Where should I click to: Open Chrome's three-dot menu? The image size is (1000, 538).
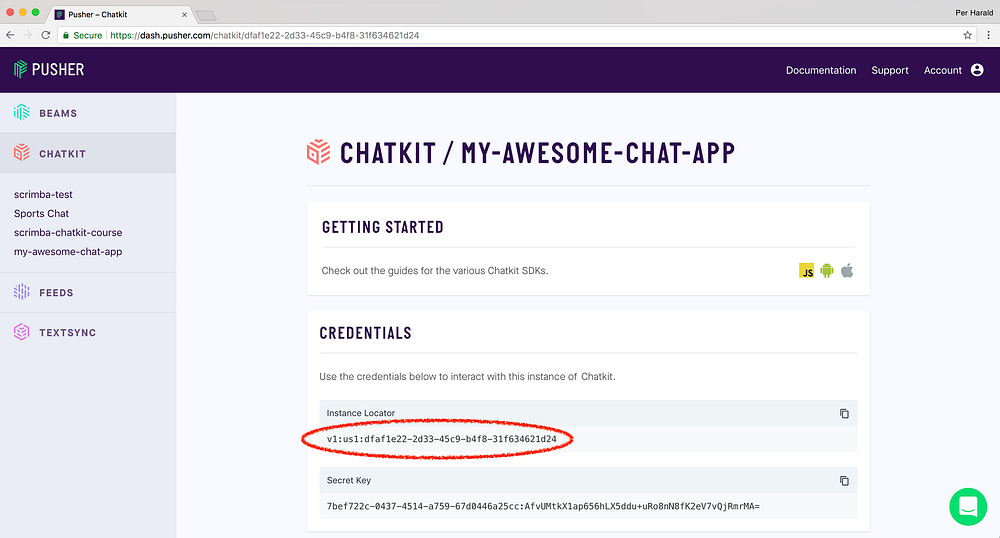[989, 35]
